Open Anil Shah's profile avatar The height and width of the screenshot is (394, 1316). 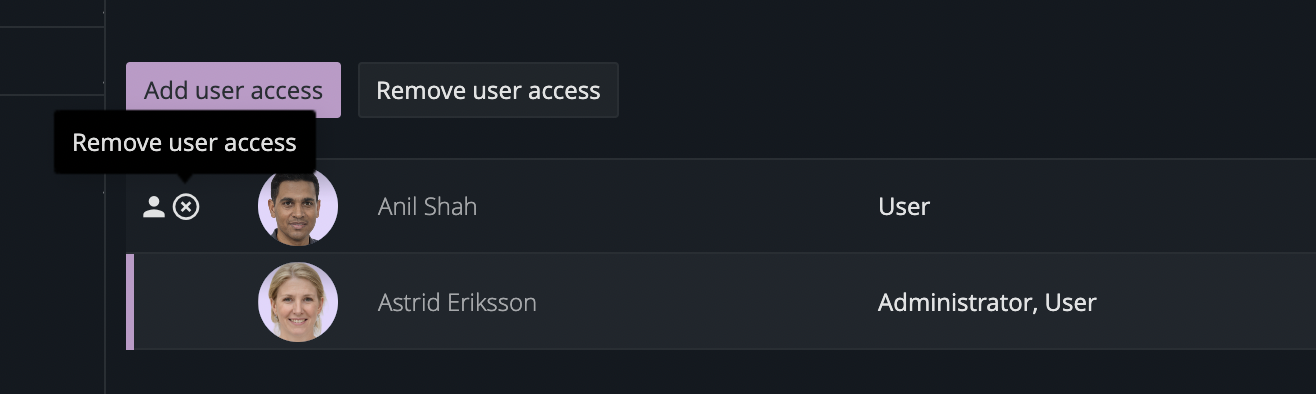click(298, 206)
